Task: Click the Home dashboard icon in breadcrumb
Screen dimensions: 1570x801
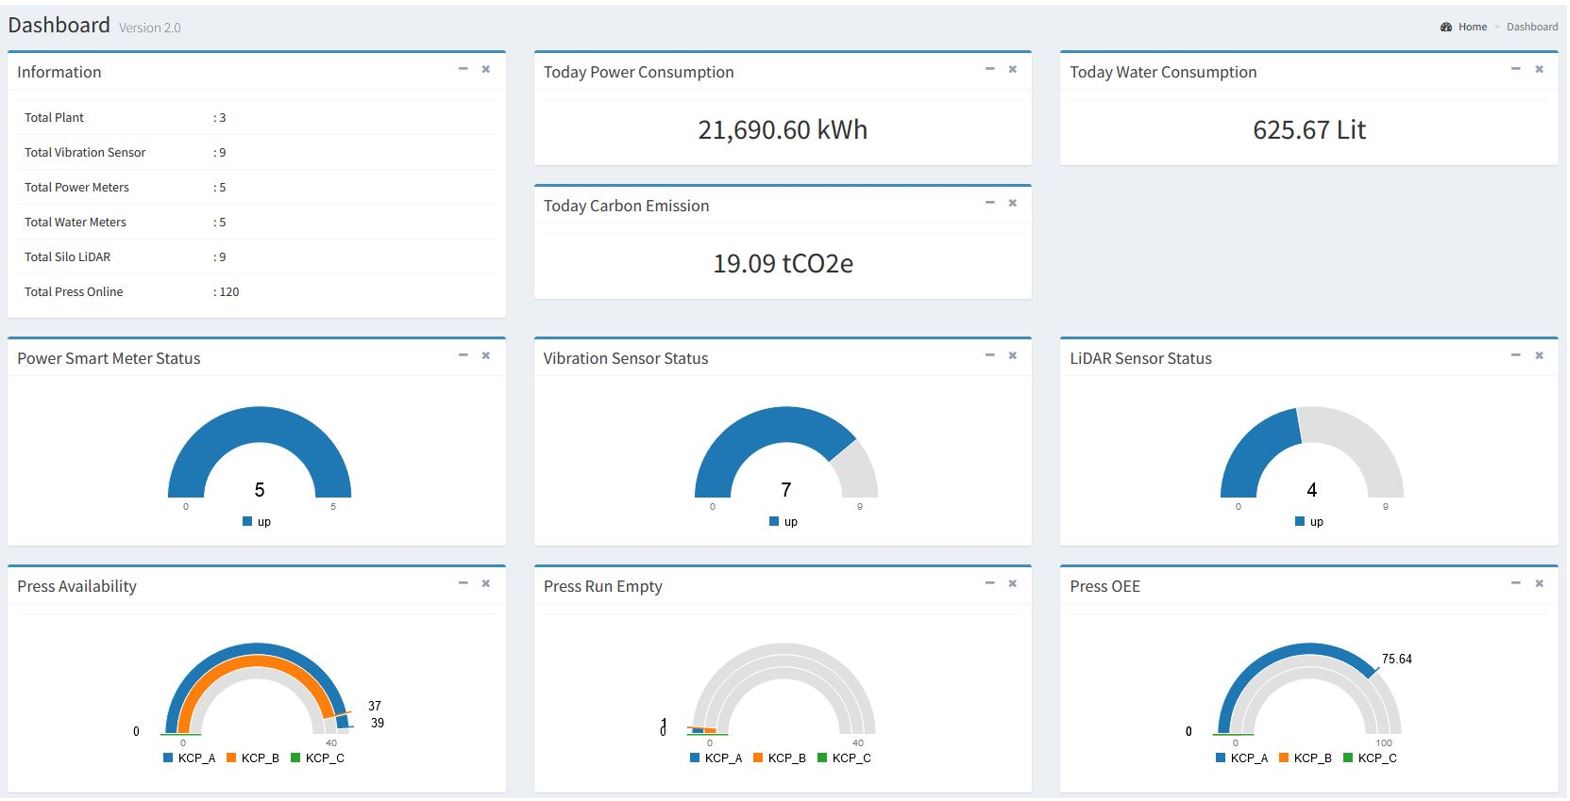Action: click(x=1446, y=27)
